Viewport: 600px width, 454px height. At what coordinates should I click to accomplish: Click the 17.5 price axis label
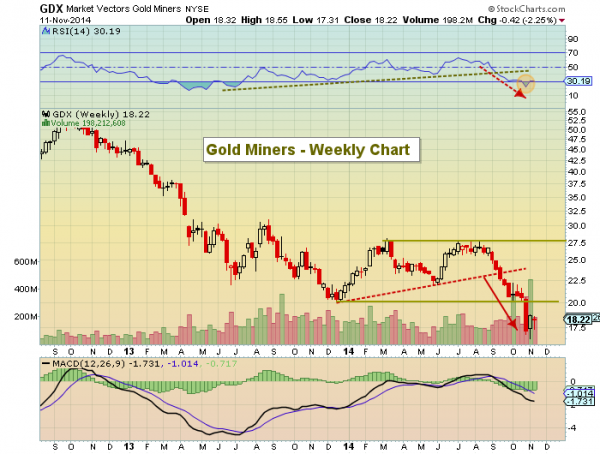tap(577, 328)
